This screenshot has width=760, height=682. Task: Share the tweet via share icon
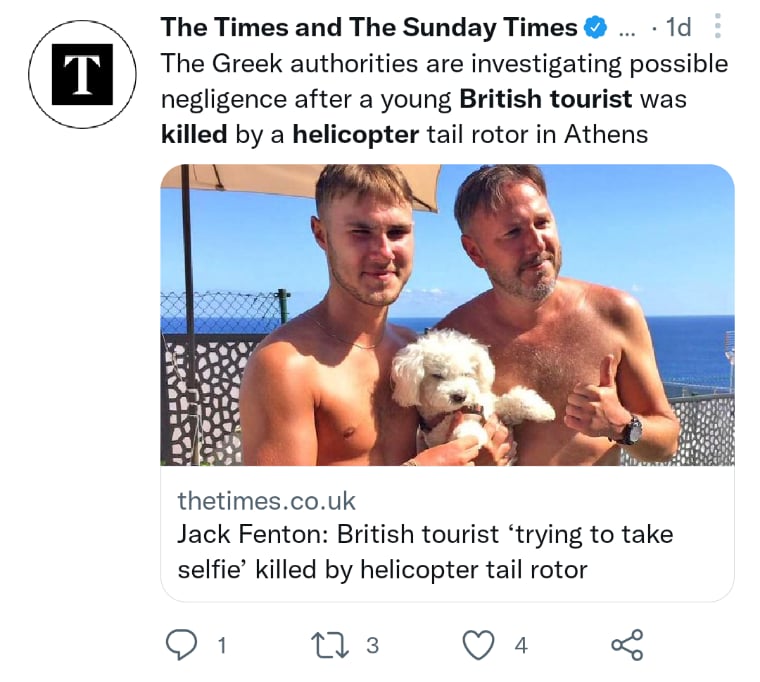(627, 645)
